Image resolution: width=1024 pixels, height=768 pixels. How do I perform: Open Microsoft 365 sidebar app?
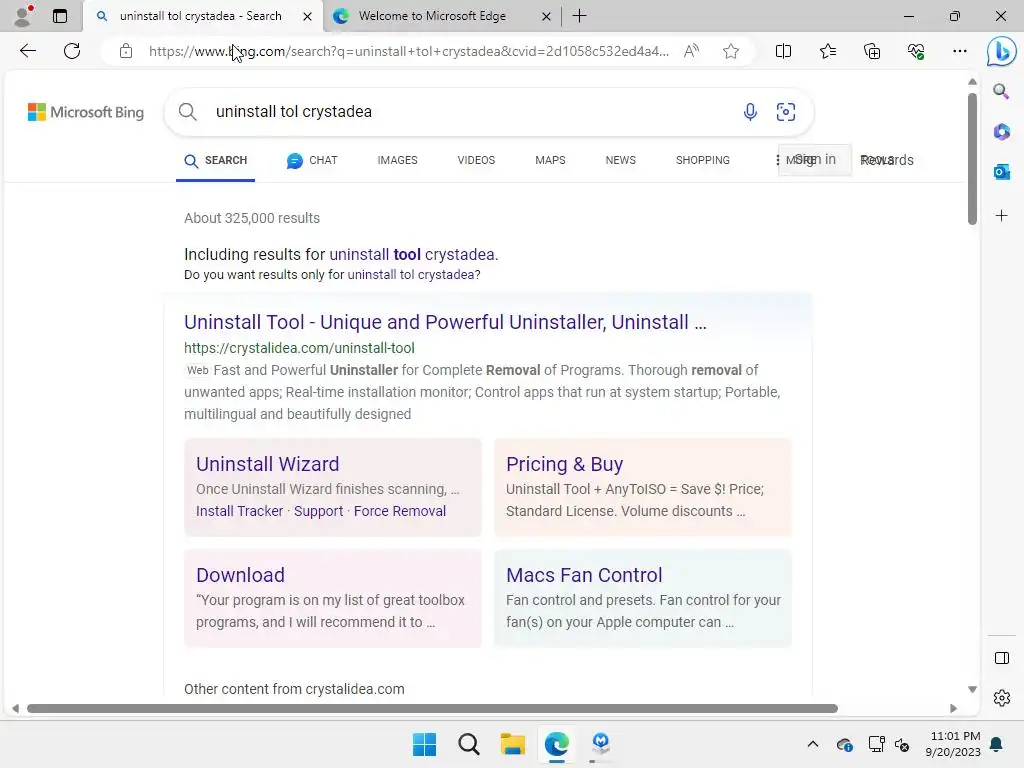(1001, 132)
